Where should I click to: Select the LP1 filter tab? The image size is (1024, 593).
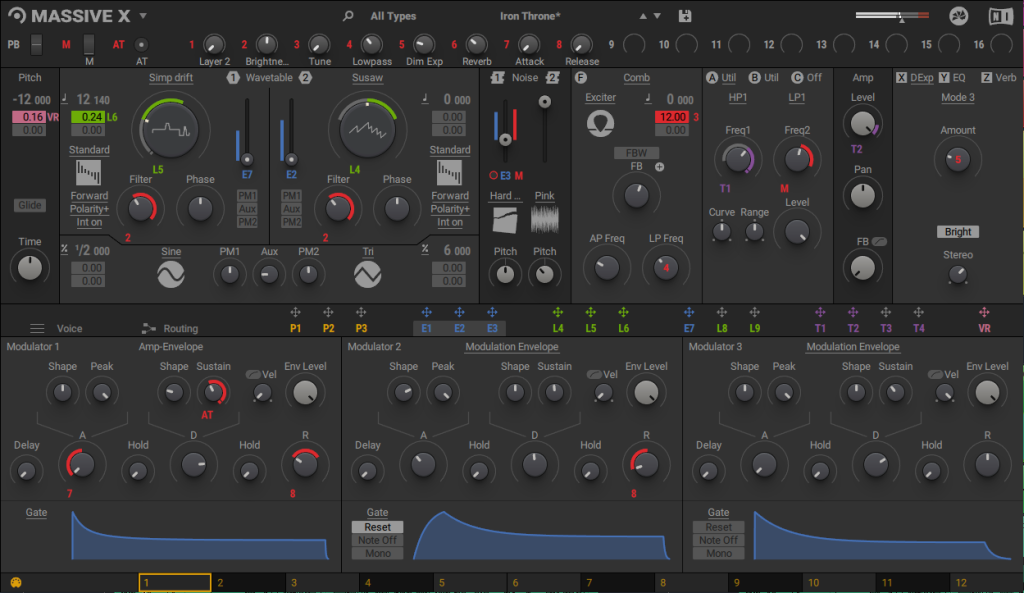click(795, 97)
